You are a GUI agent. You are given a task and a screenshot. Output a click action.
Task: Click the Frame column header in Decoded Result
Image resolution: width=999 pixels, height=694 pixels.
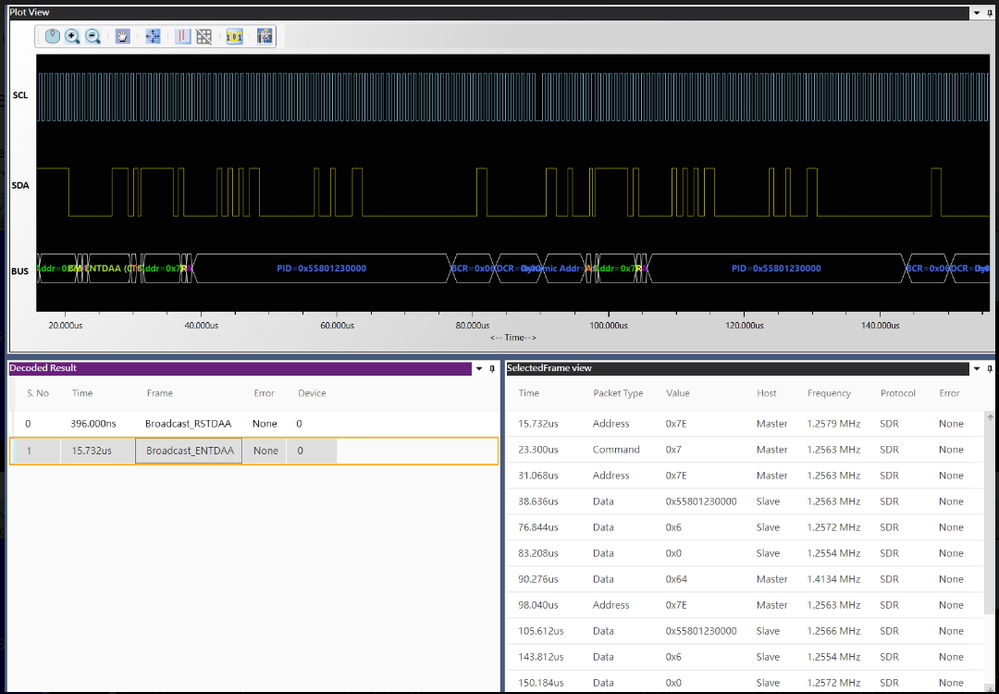pyautogui.click(x=159, y=393)
